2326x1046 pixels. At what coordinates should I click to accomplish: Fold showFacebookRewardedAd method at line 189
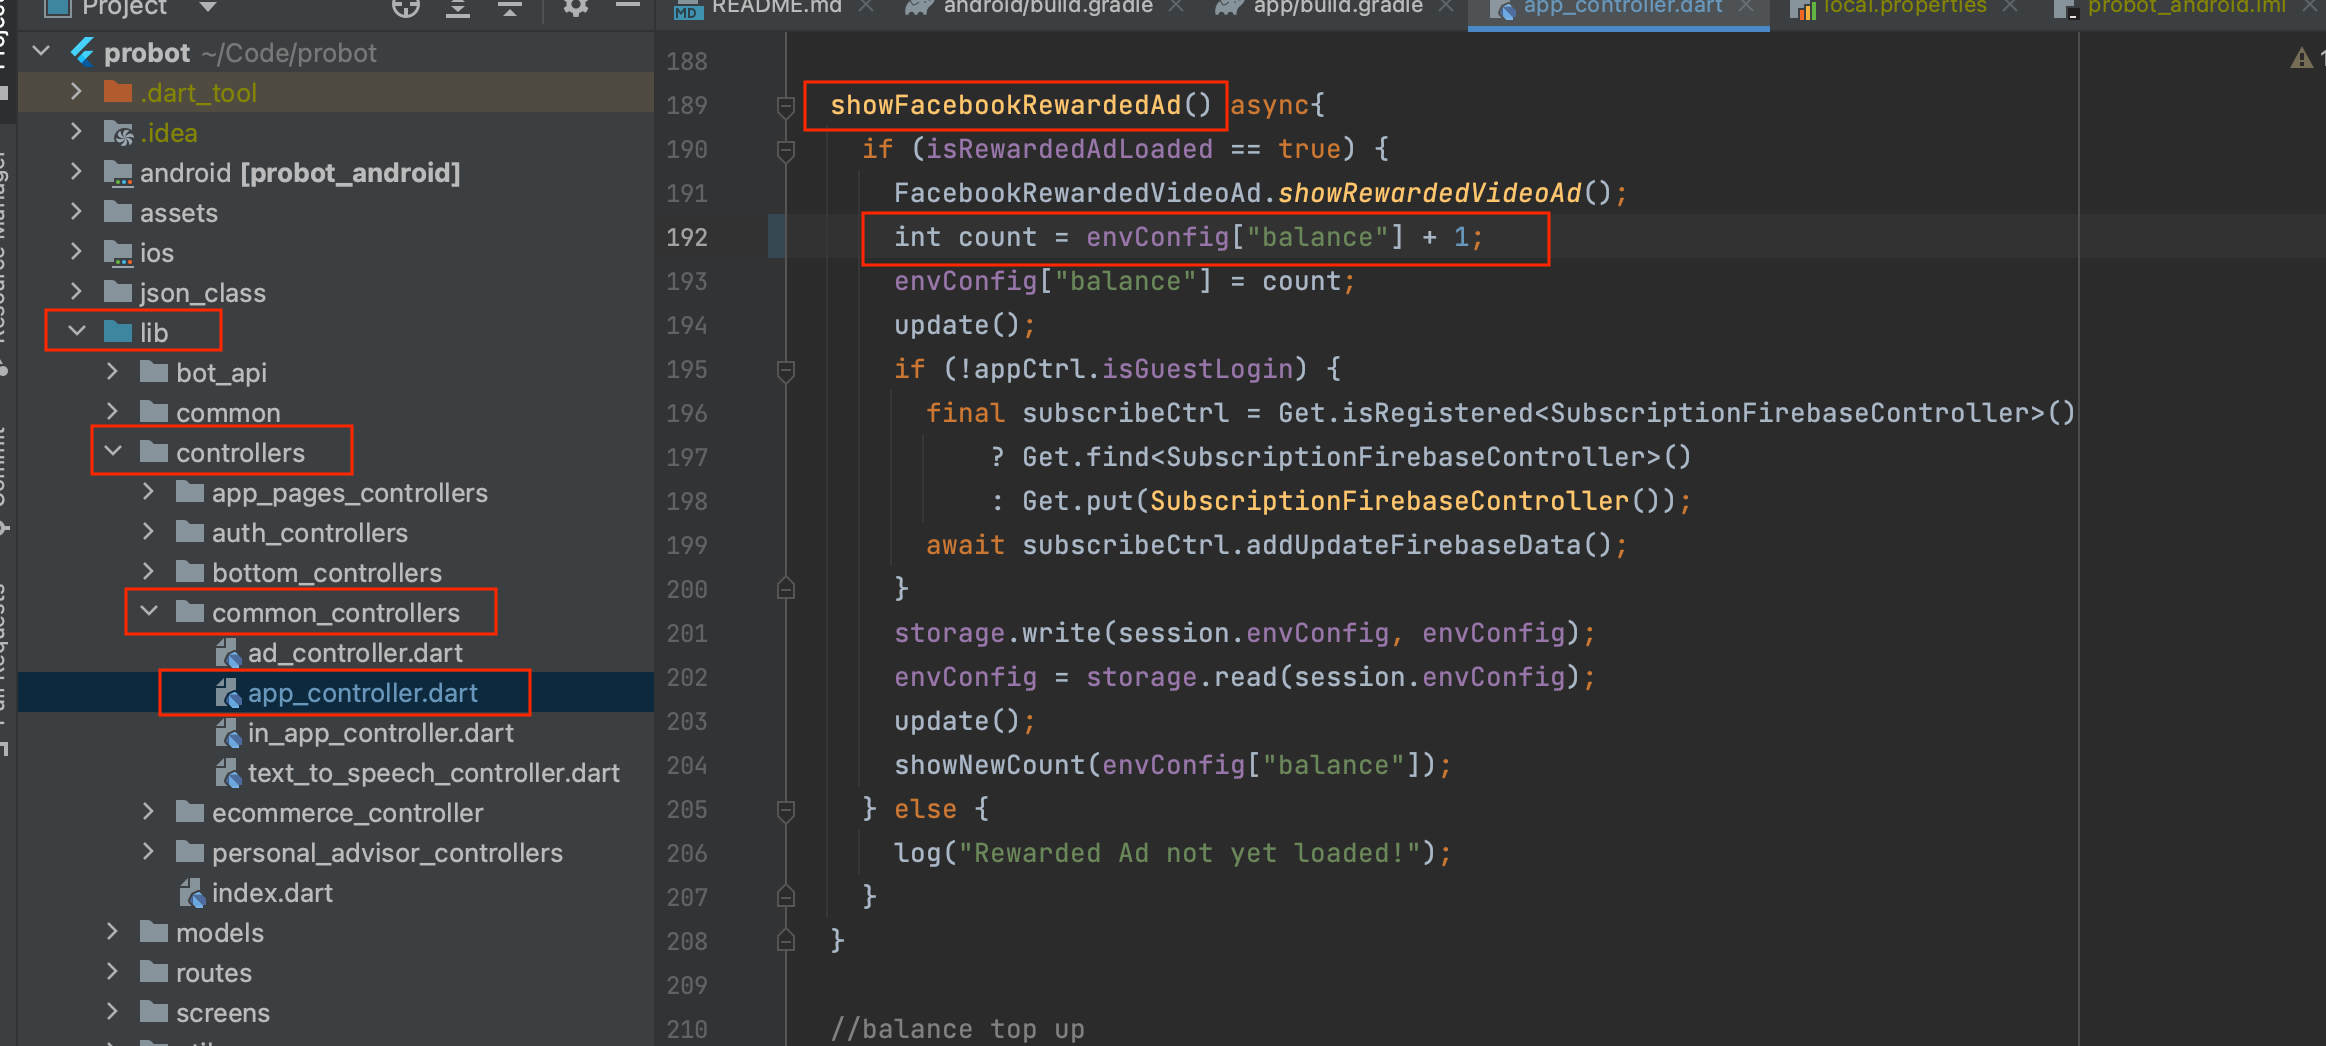click(786, 105)
